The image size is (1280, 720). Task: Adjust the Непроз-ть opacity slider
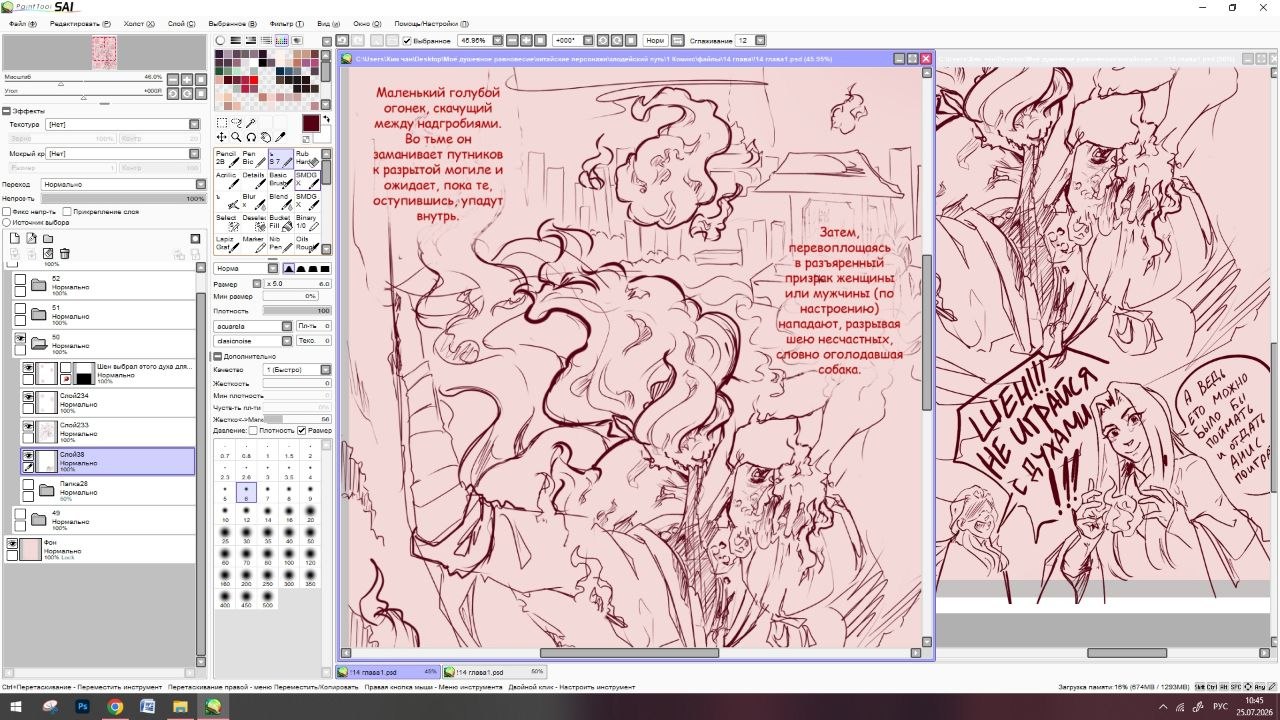123,199
